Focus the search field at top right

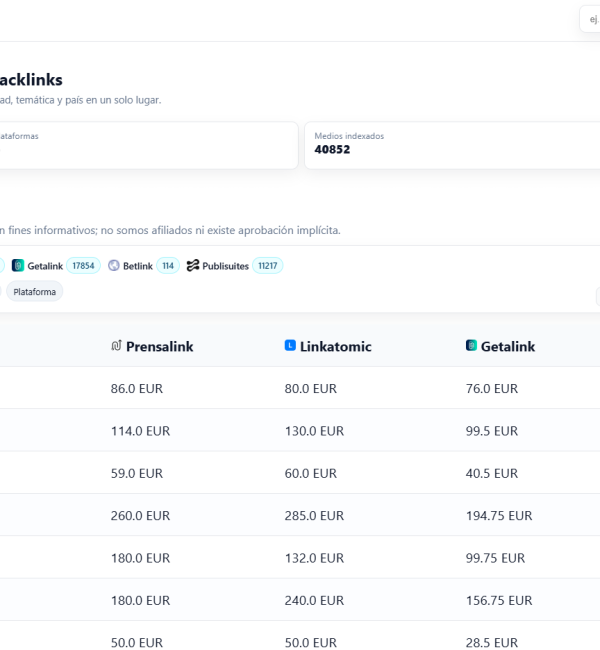pos(590,19)
